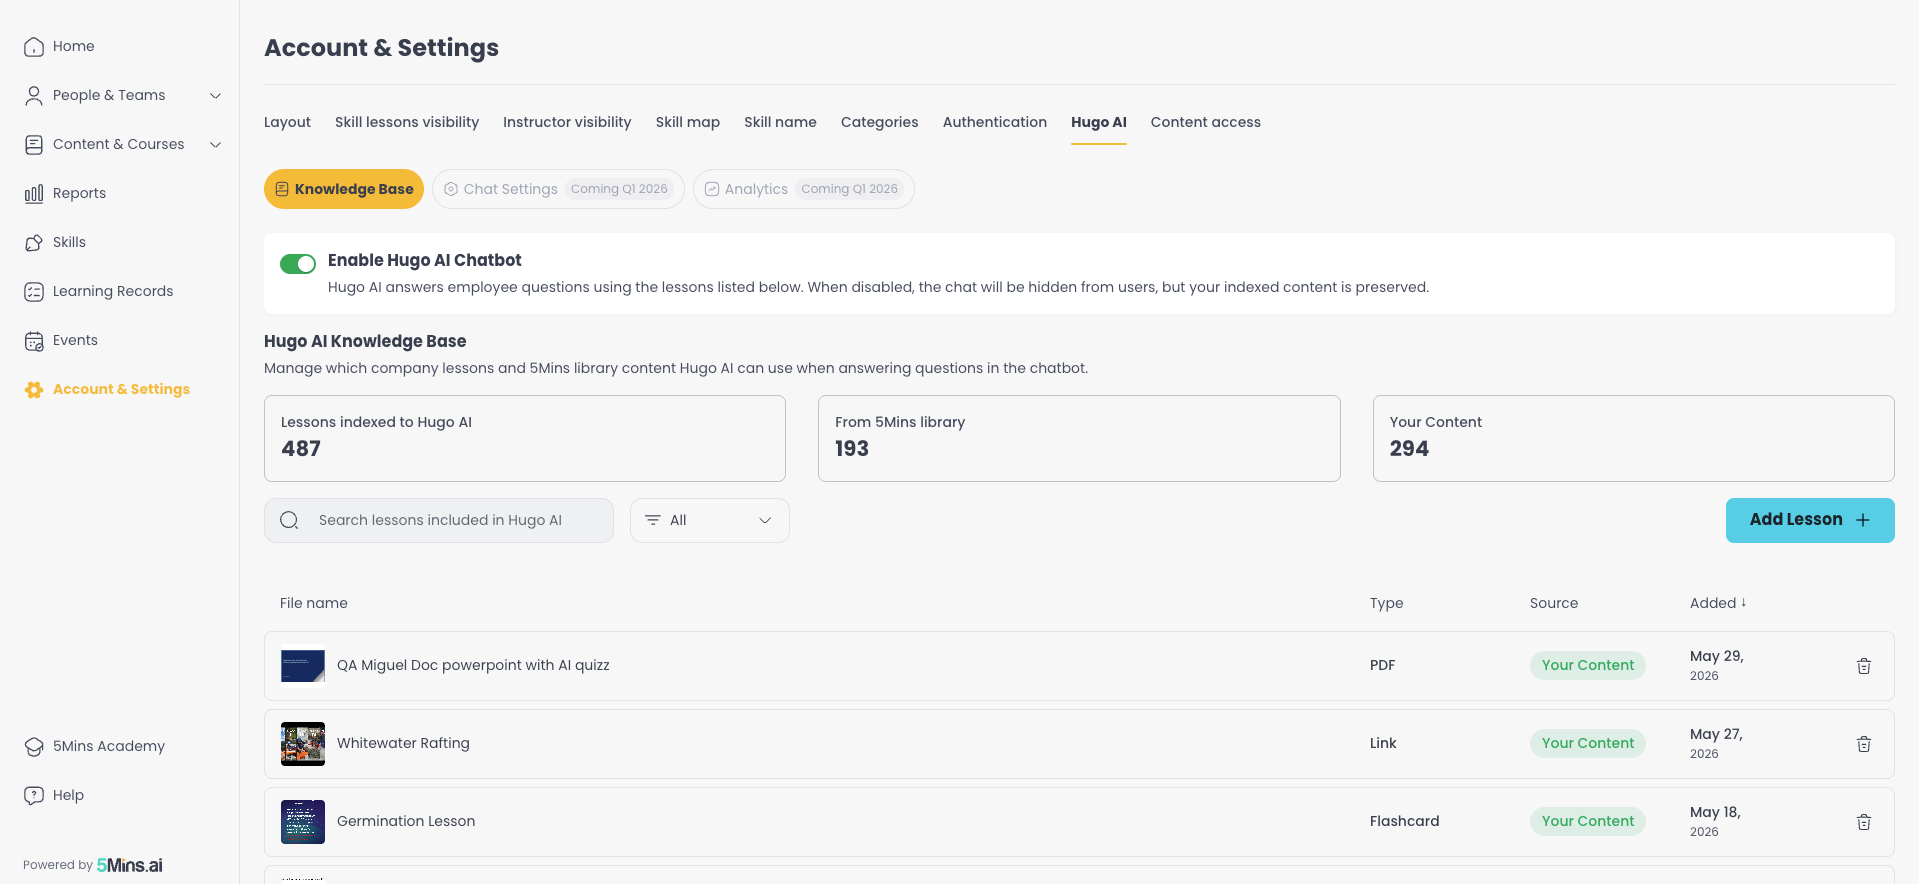Click the search magnifier icon

pos(289,520)
